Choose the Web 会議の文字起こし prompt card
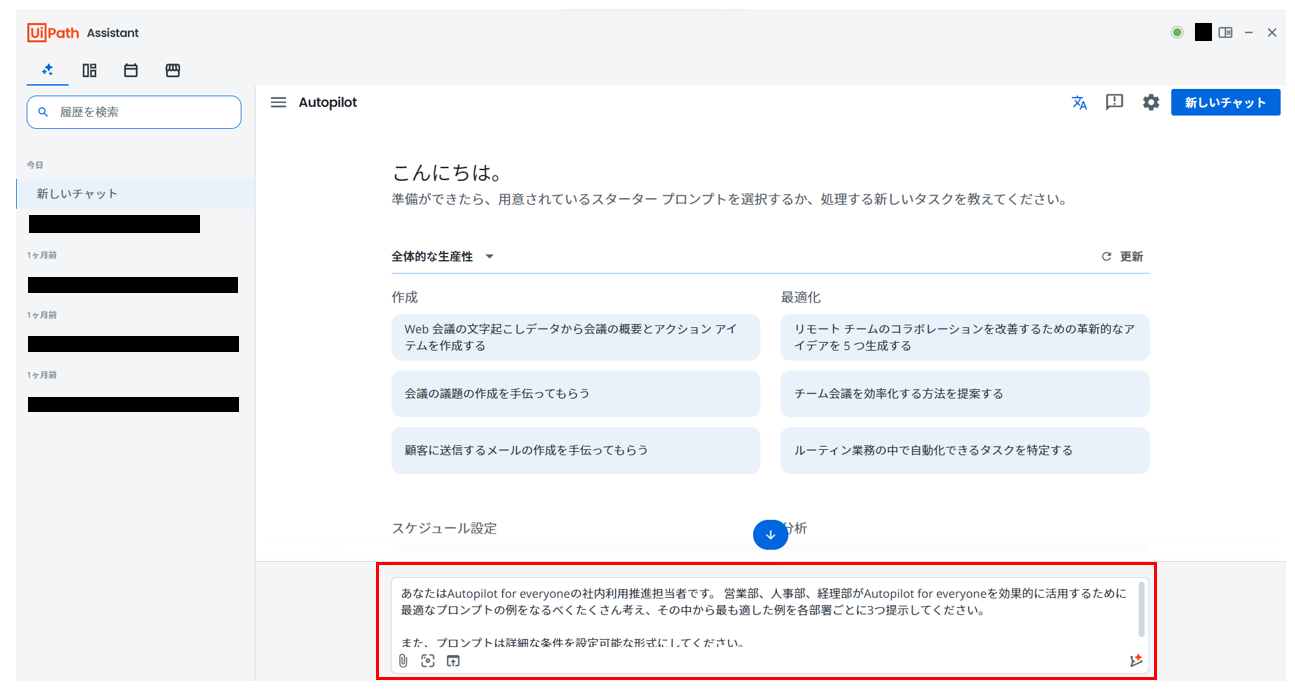The height and width of the screenshot is (691, 1295). pyautogui.click(x=575, y=337)
